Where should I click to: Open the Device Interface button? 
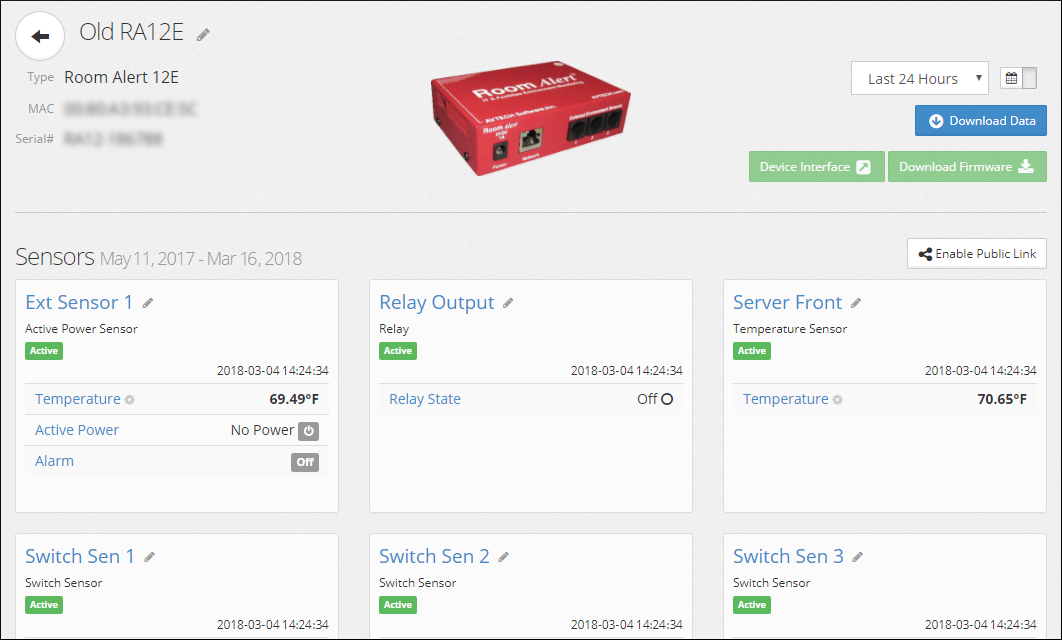pos(816,167)
